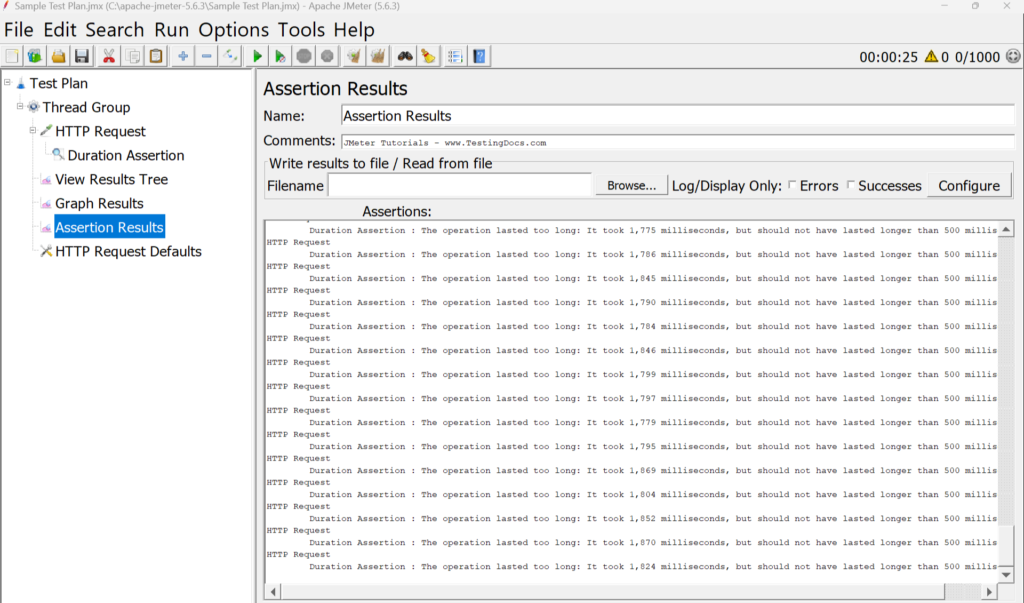
Task: Enable the Errors log filter checkbox
Action: pos(791,185)
